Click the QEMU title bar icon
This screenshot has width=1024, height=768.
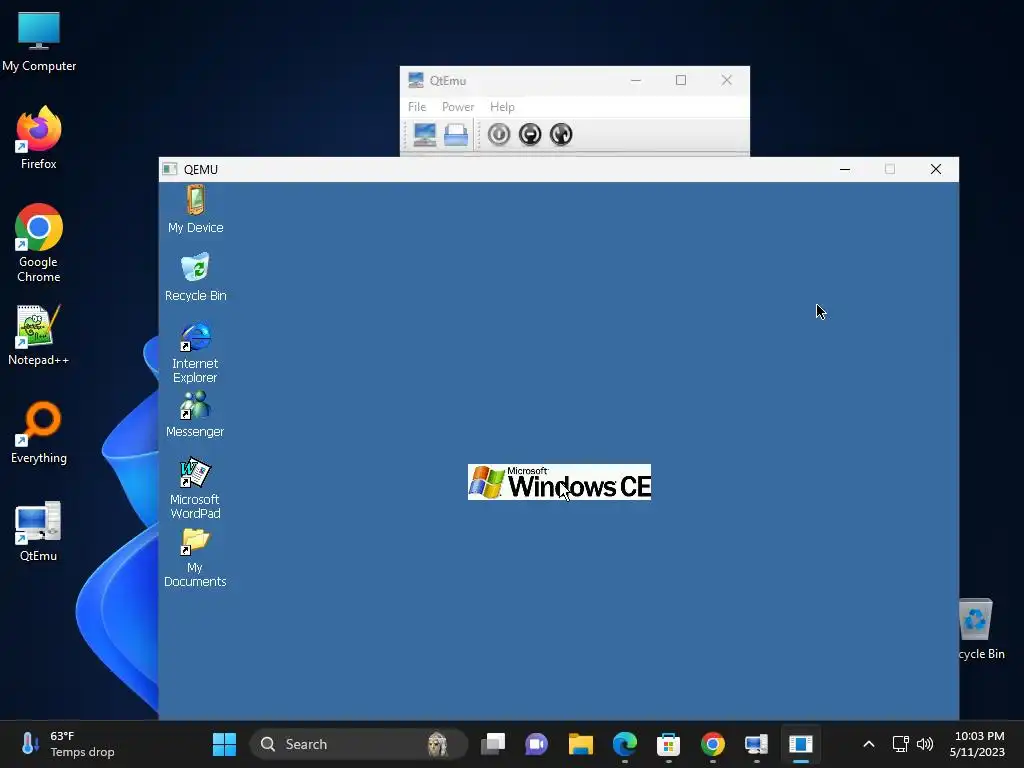click(170, 169)
